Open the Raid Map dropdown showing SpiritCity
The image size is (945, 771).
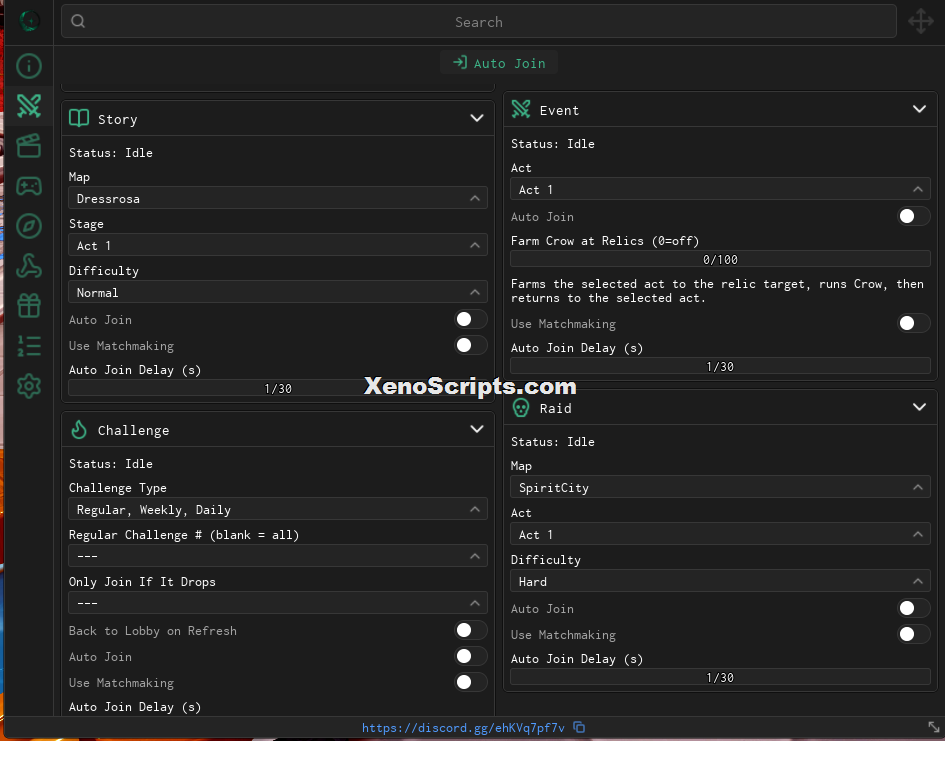[x=720, y=487]
